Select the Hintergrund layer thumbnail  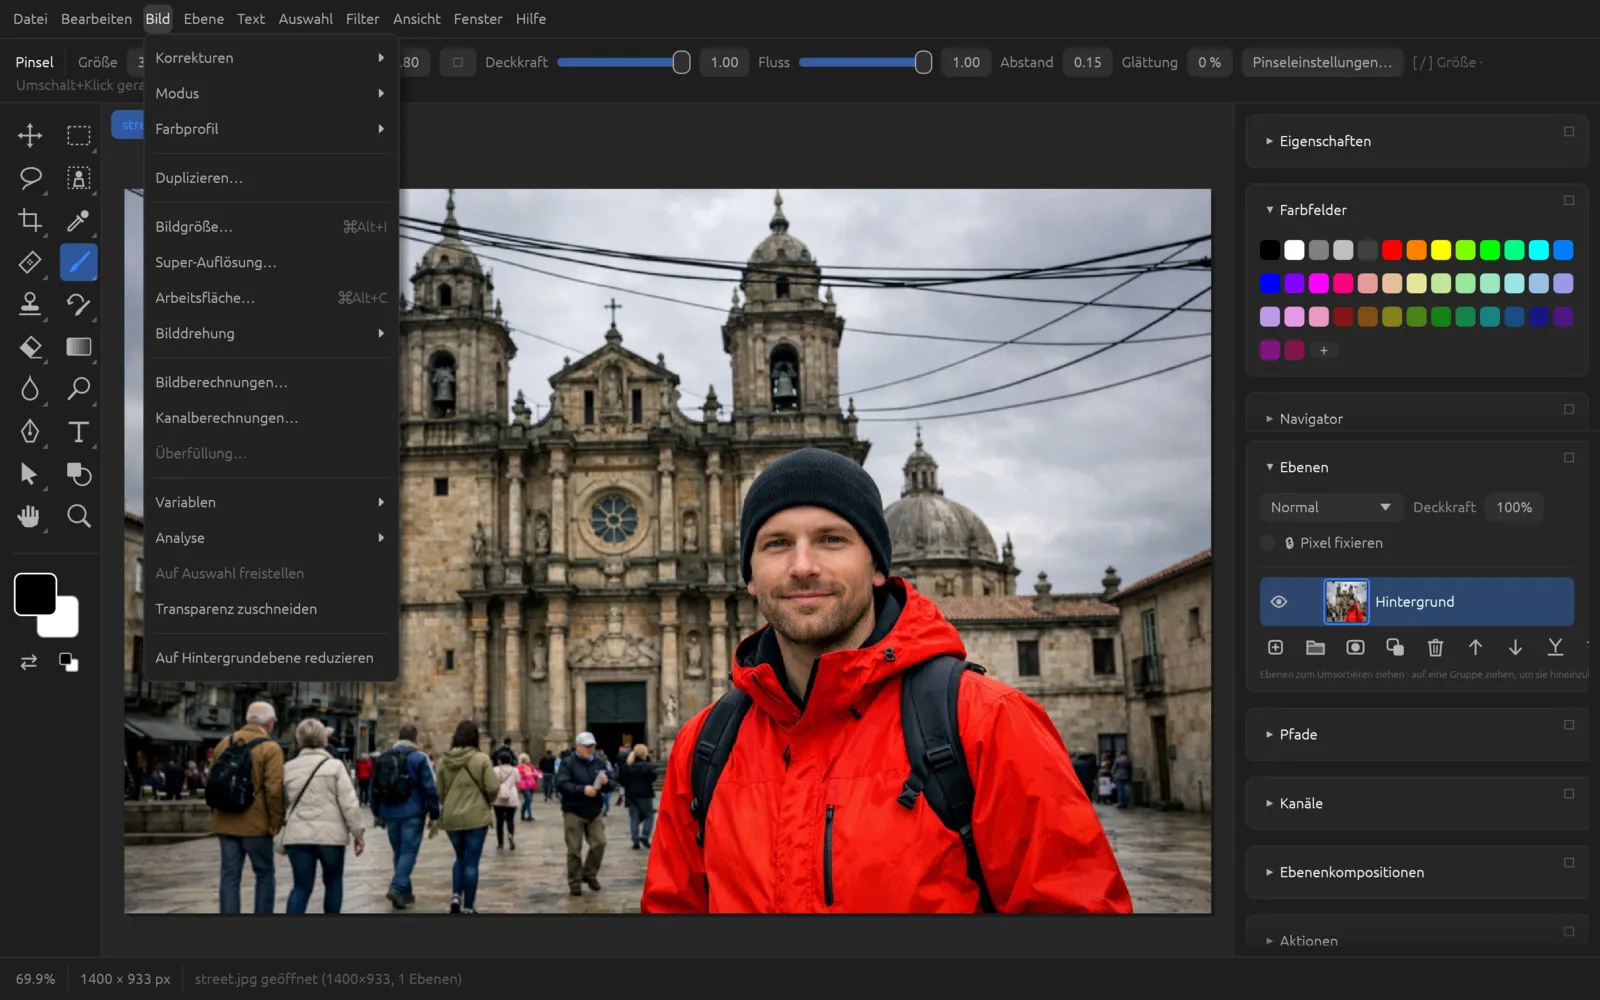coord(1346,602)
